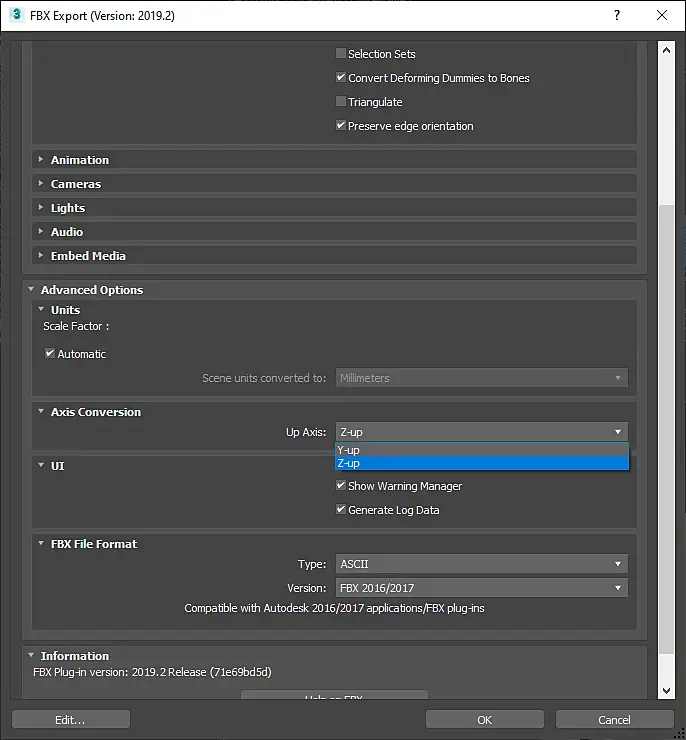The image size is (686, 740).
Task: Expand the Lights section
Action: 68,208
